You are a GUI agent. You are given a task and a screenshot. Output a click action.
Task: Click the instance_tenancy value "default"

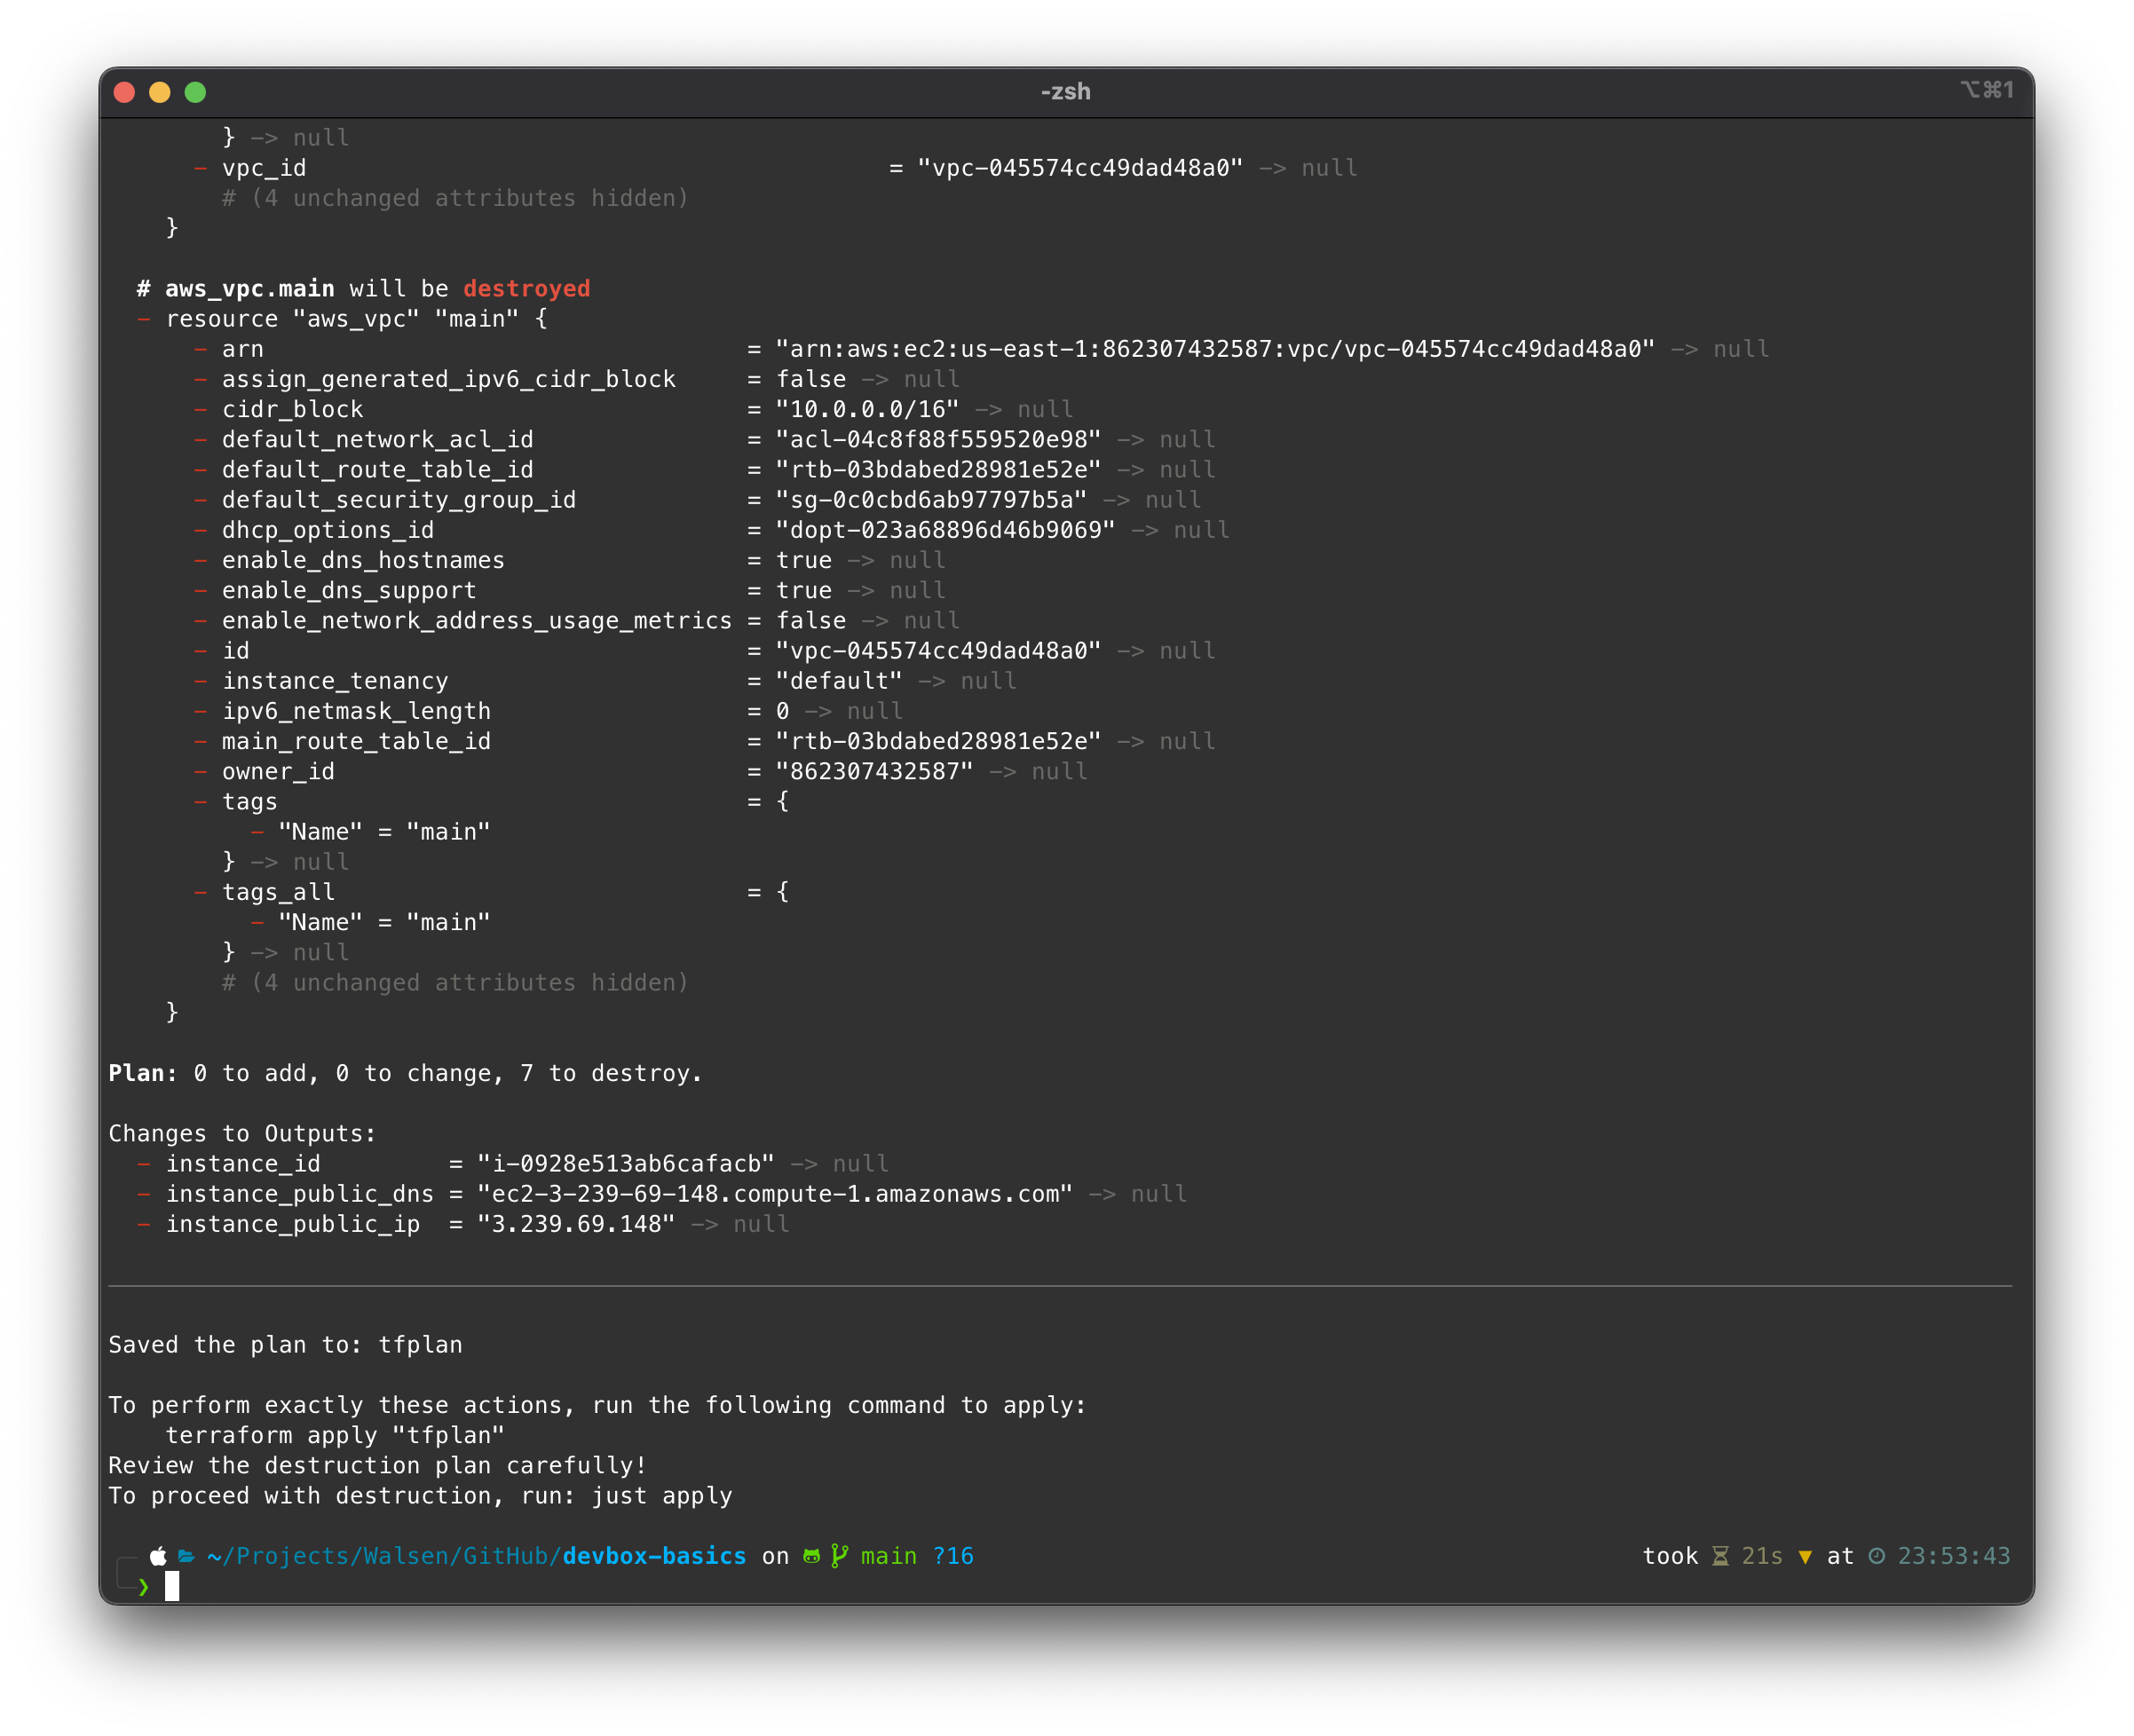(839, 681)
